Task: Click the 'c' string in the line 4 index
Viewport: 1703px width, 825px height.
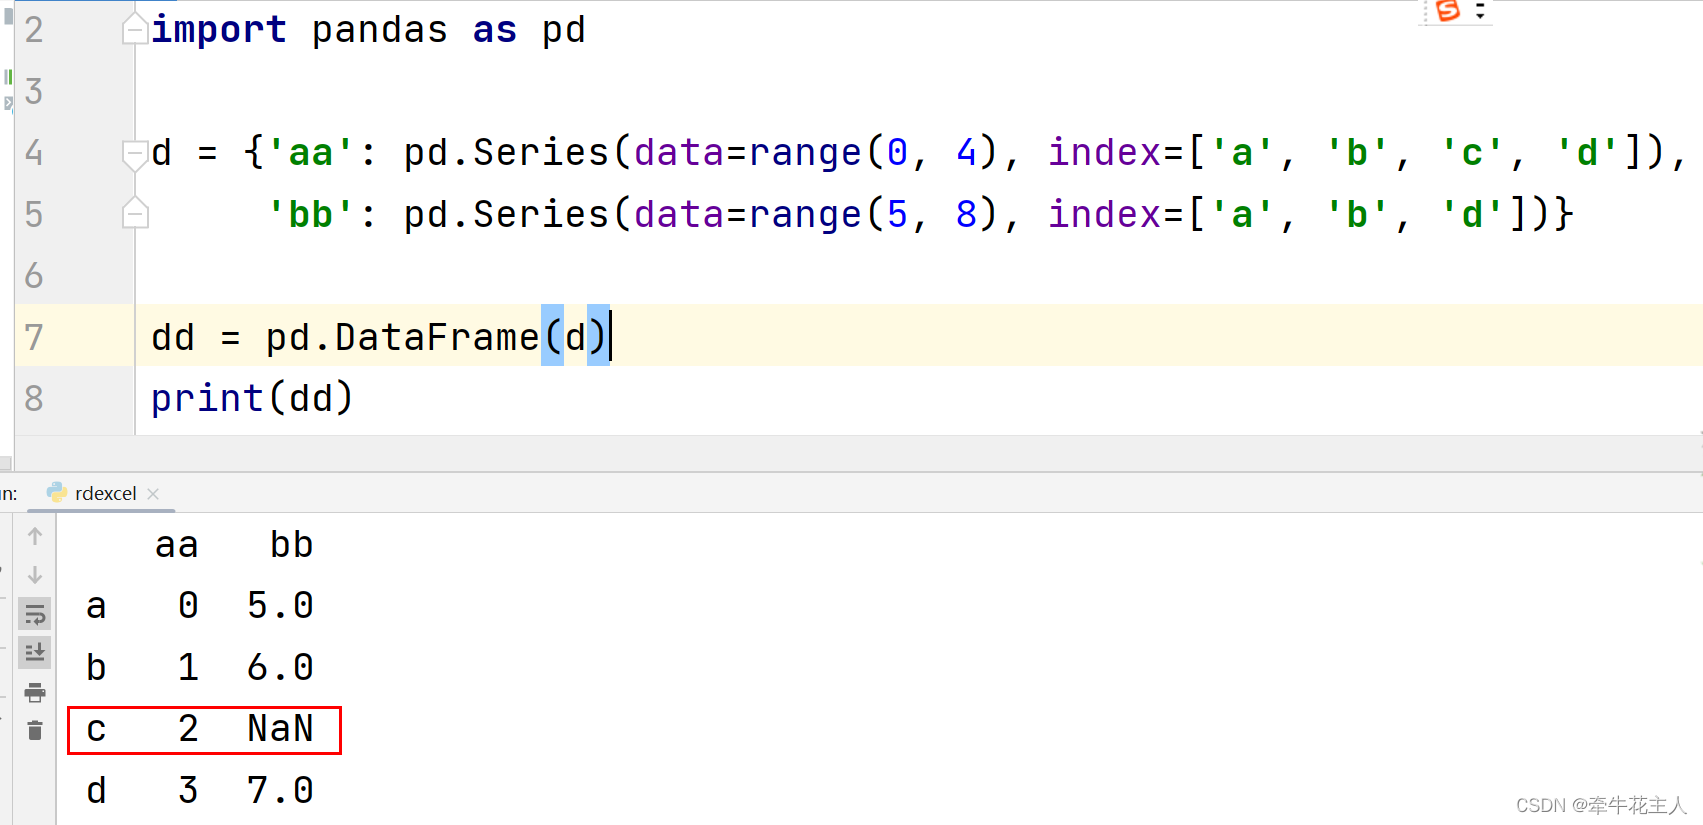Action: [x=1472, y=153]
